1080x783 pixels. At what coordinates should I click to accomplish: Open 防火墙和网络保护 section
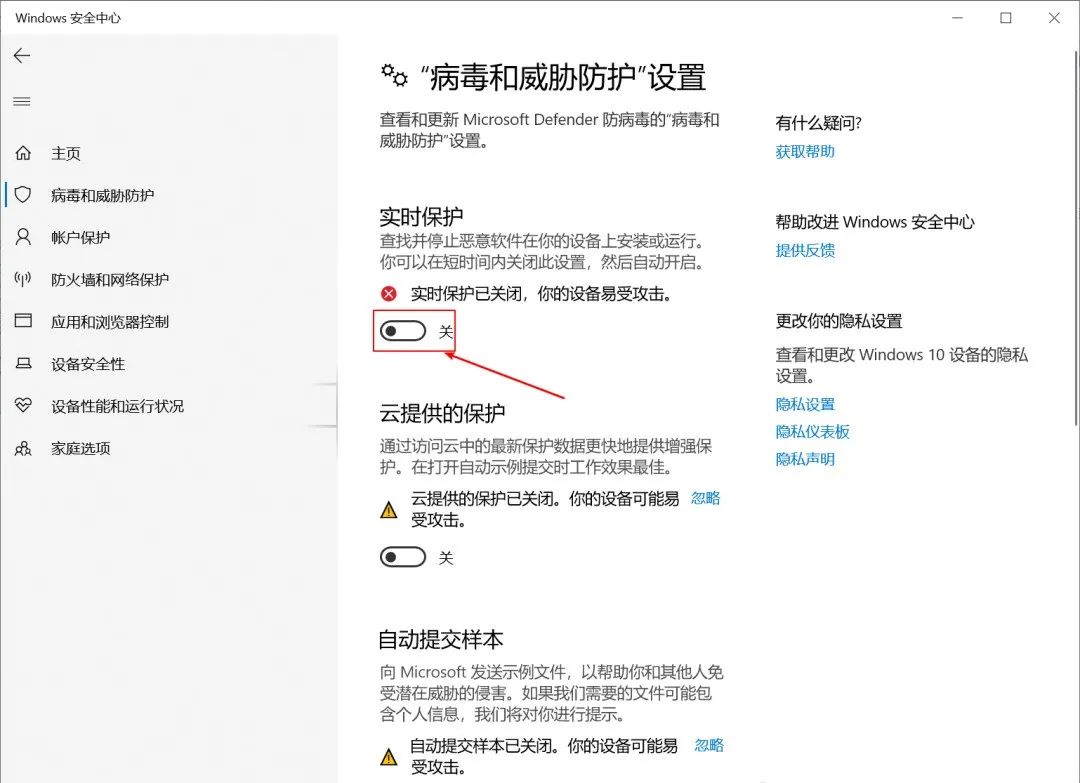(x=110, y=280)
